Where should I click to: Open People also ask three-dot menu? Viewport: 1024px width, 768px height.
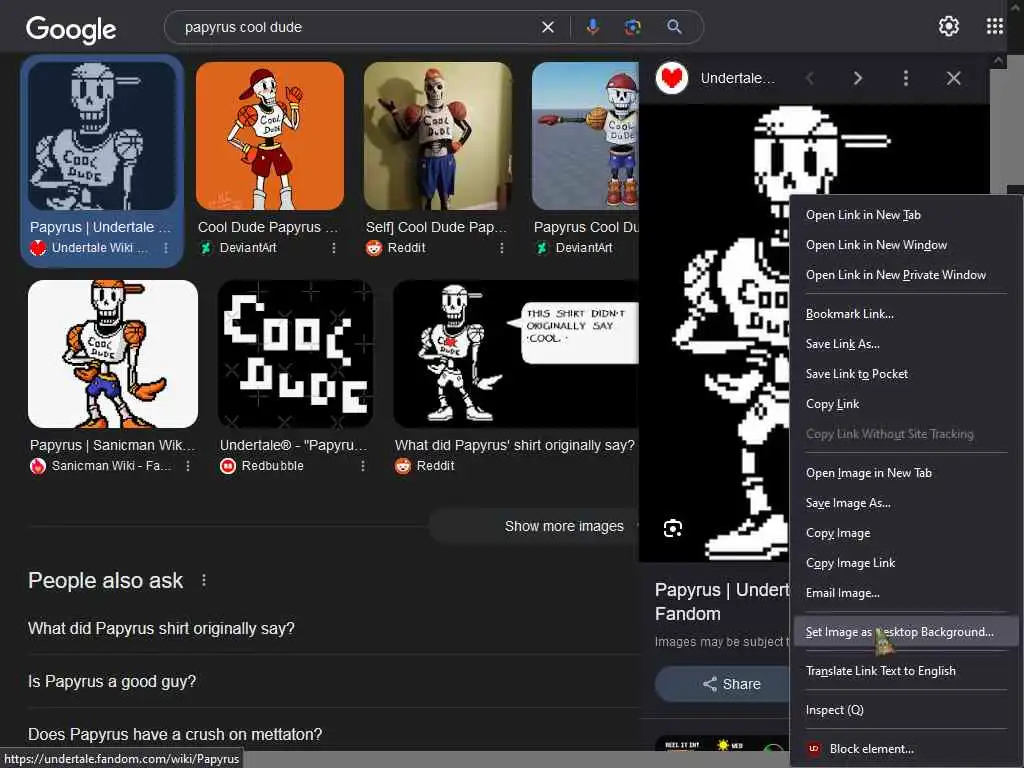(204, 580)
